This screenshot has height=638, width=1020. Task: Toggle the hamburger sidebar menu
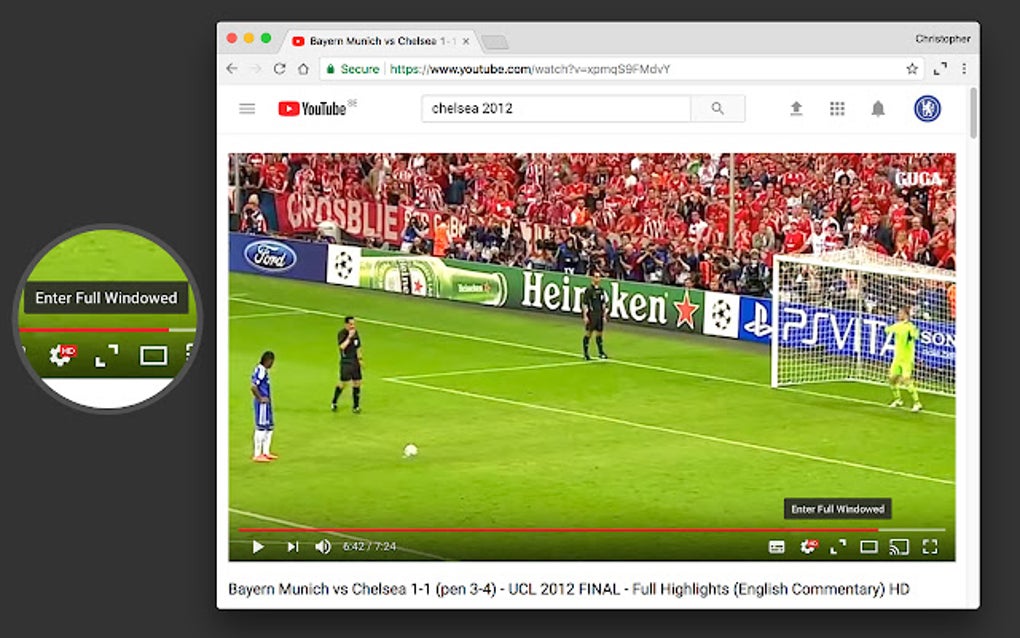pos(247,108)
